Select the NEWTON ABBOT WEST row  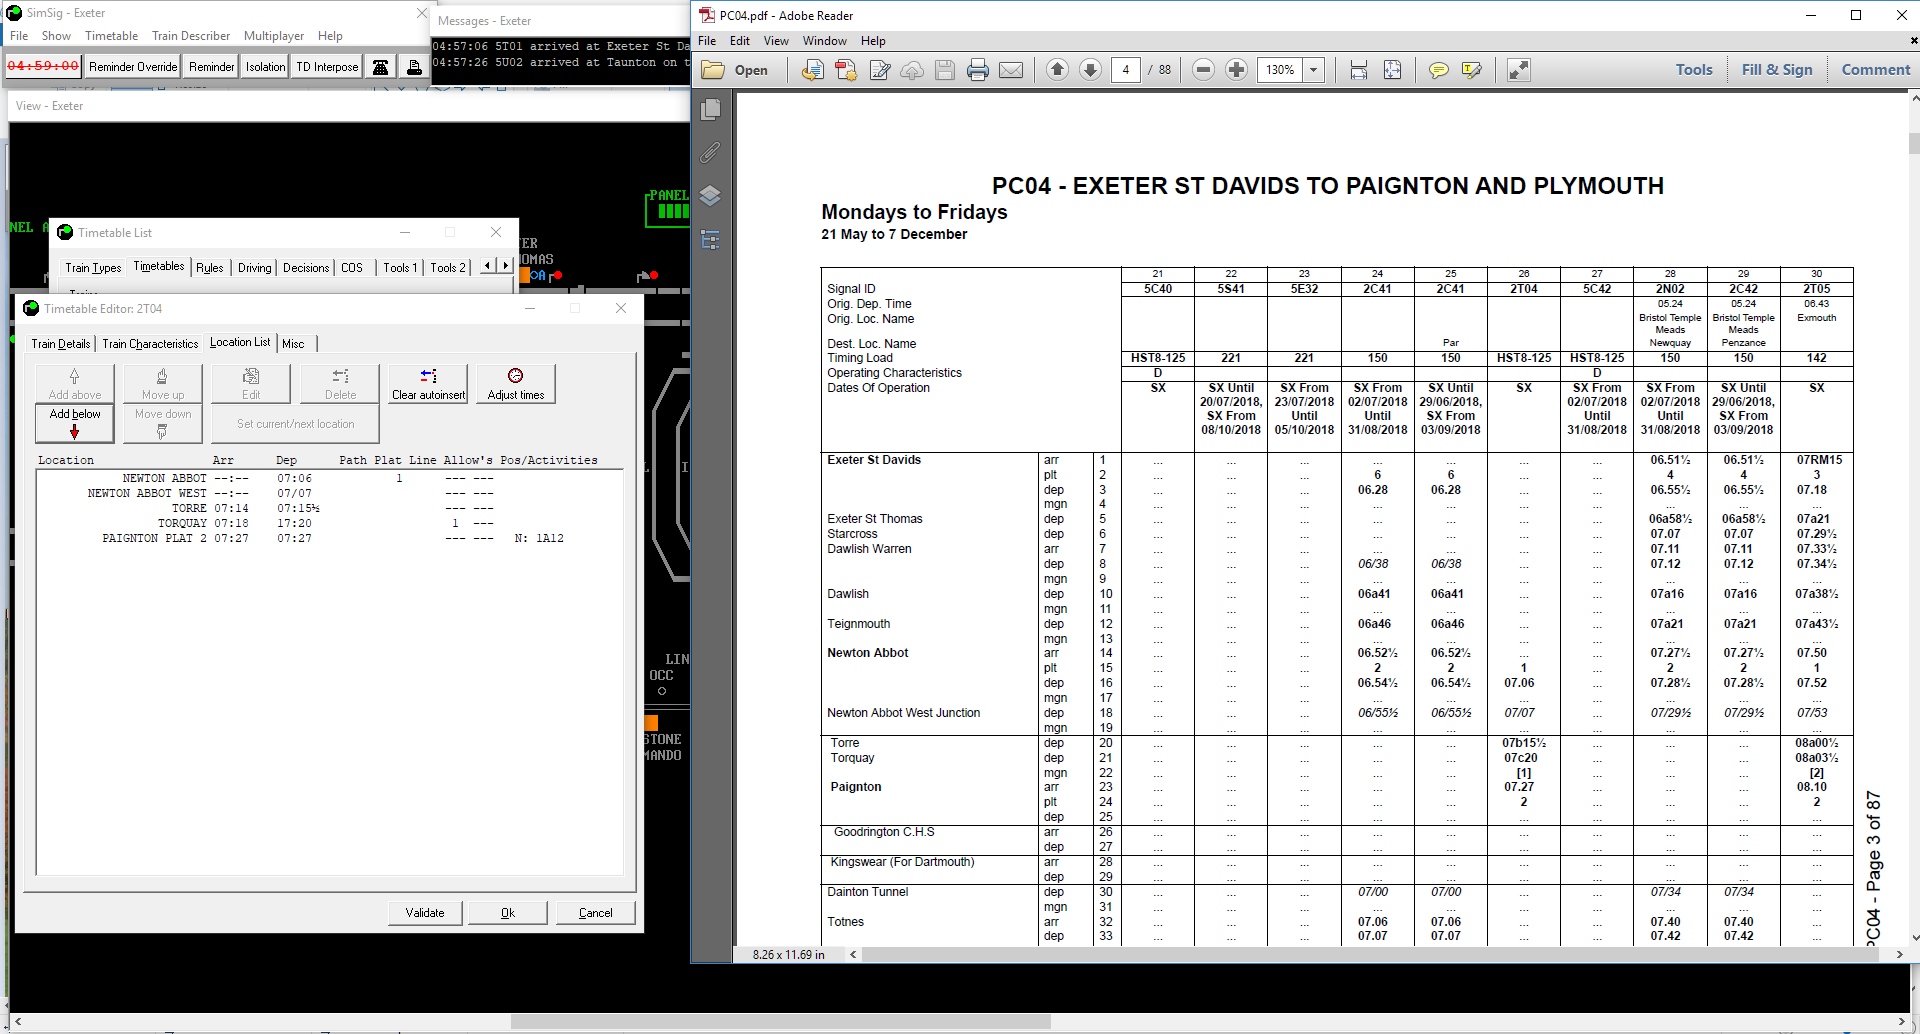pos(330,493)
